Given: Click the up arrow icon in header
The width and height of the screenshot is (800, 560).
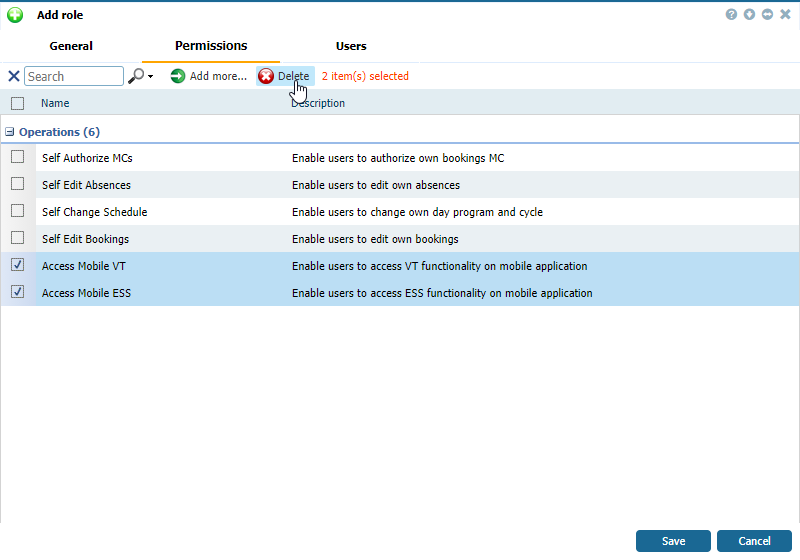Looking at the screenshot, I should [x=749, y=15].
